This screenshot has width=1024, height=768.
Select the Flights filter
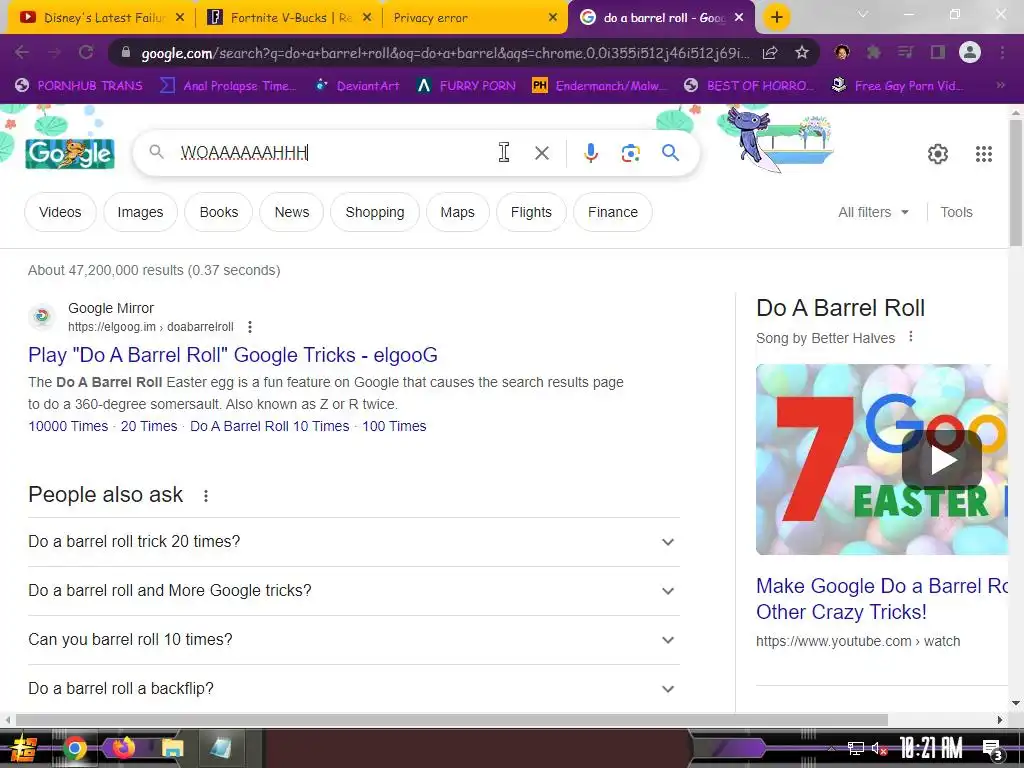[531, 212]
